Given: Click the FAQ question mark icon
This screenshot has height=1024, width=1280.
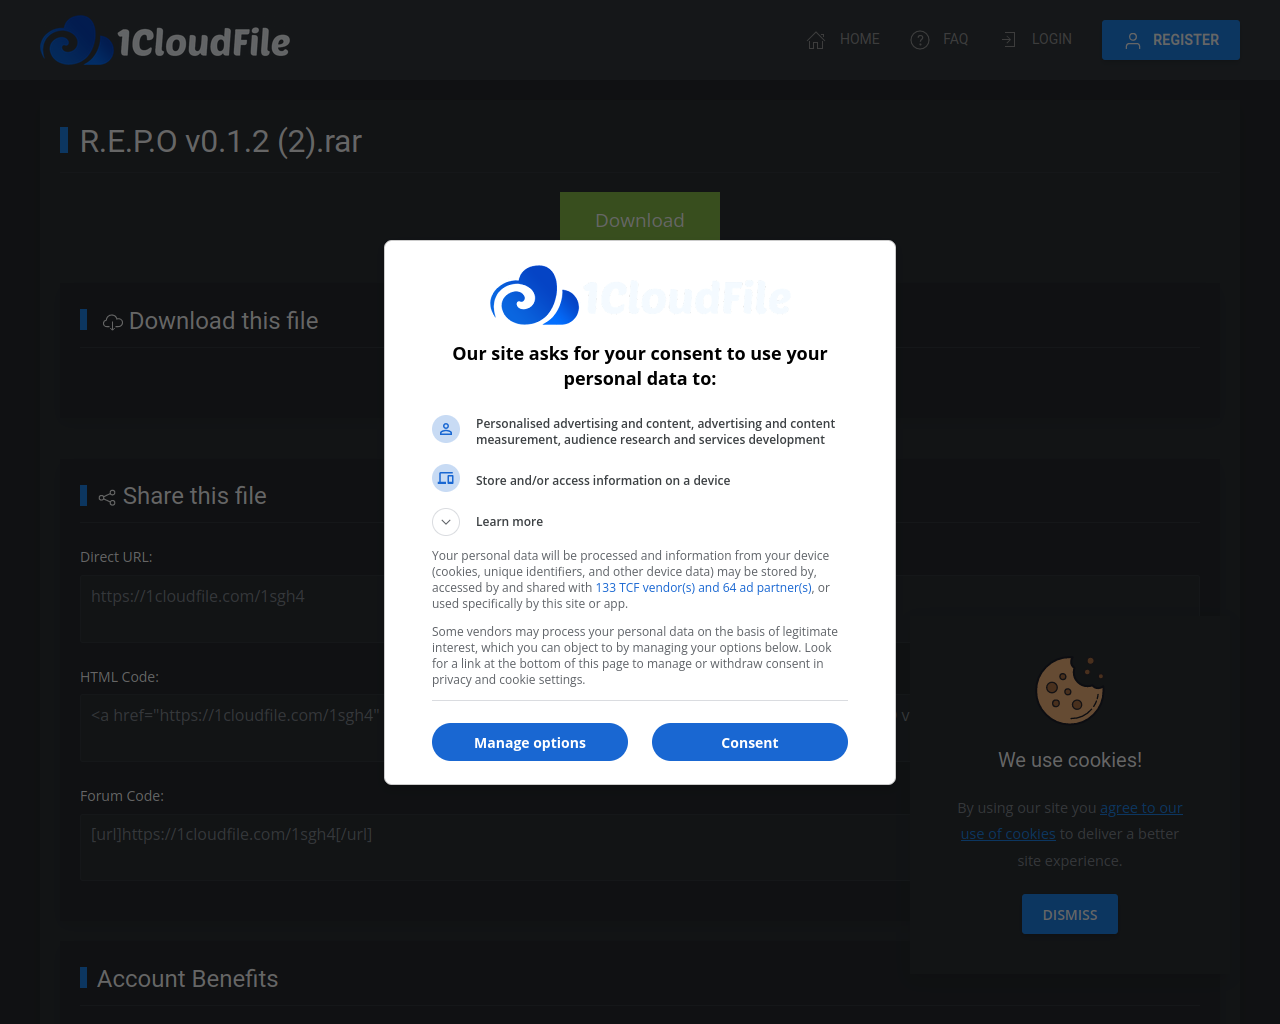Looking at the screenshot, I should coord(920,40).
